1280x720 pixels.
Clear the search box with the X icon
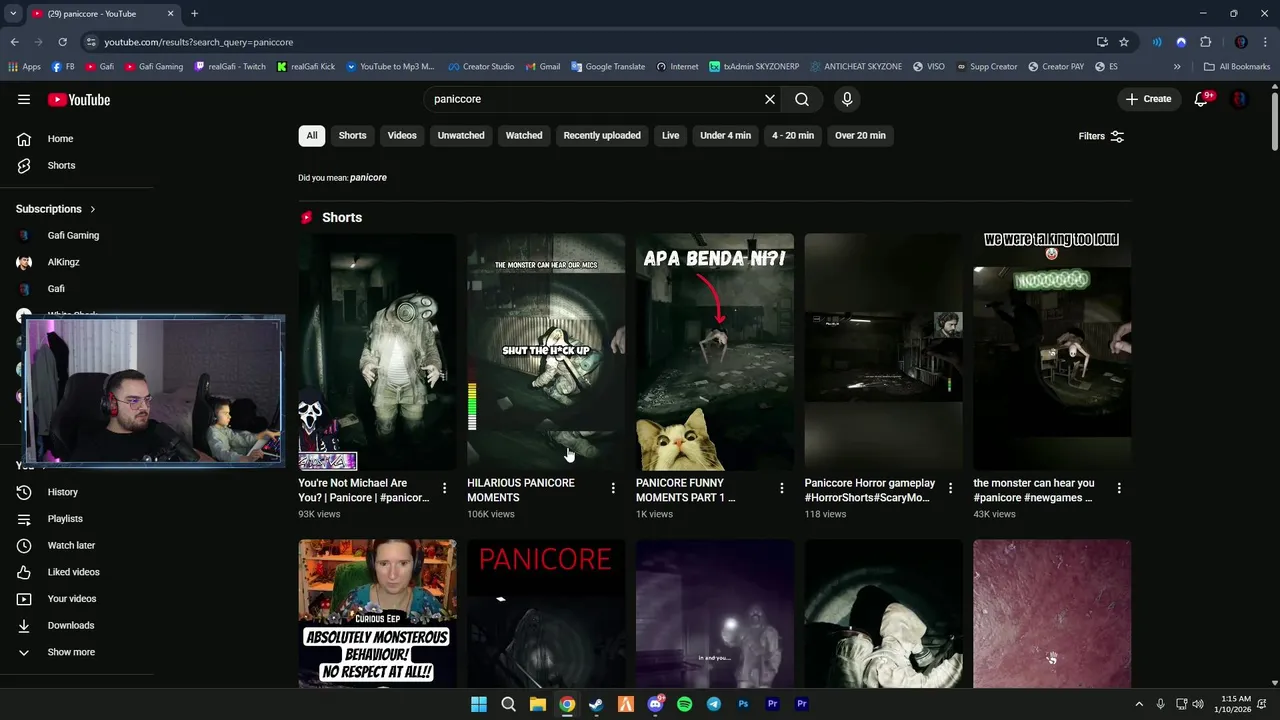point(770,99)
